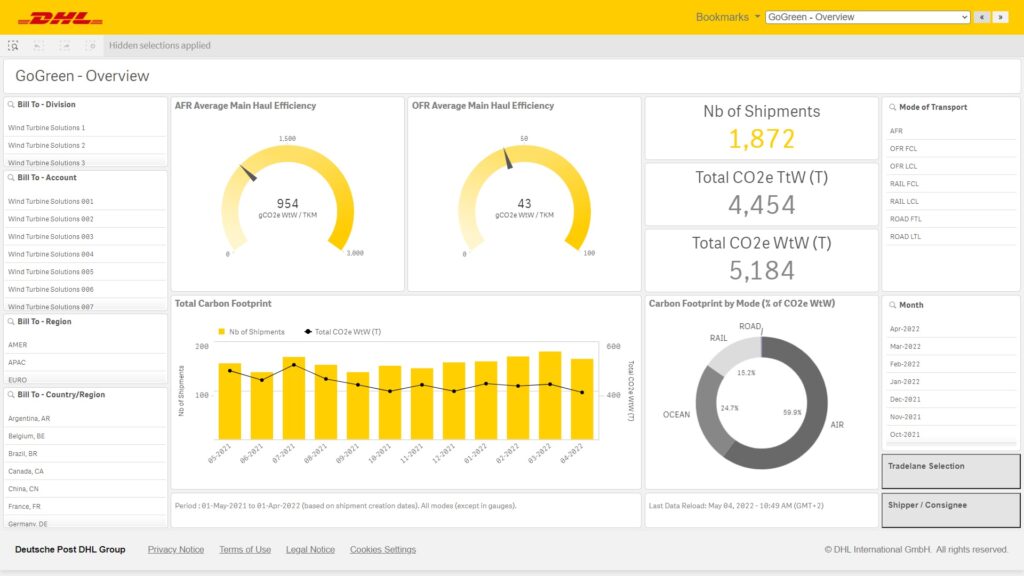The height and width of the screenshot is (576, 1024).
Task: Filter month Oct-2021
Action: [951, 435]
